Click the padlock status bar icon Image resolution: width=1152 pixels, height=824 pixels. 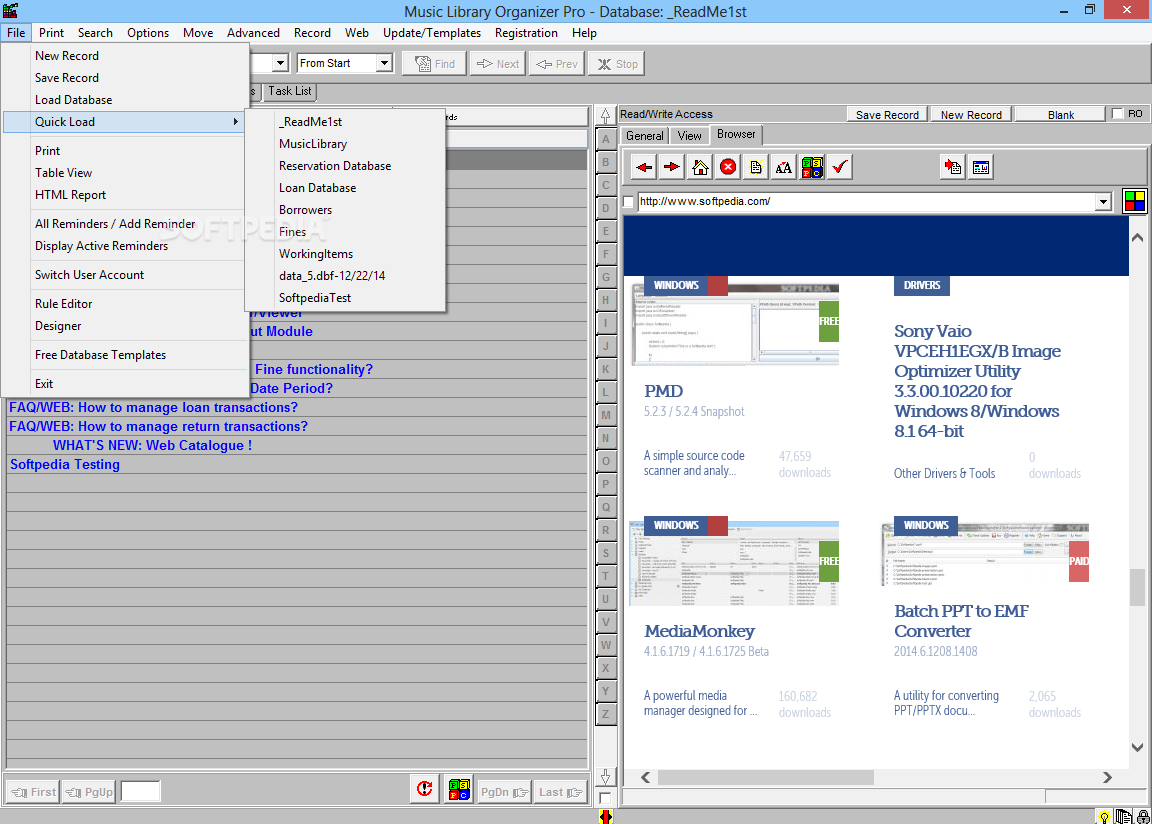1143,817
